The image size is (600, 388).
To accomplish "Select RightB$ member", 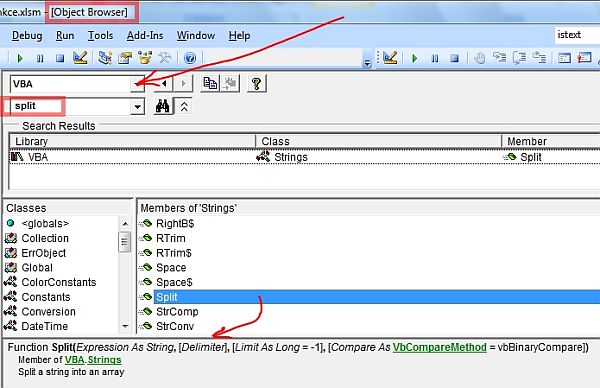I will click(x=175, y=223).
